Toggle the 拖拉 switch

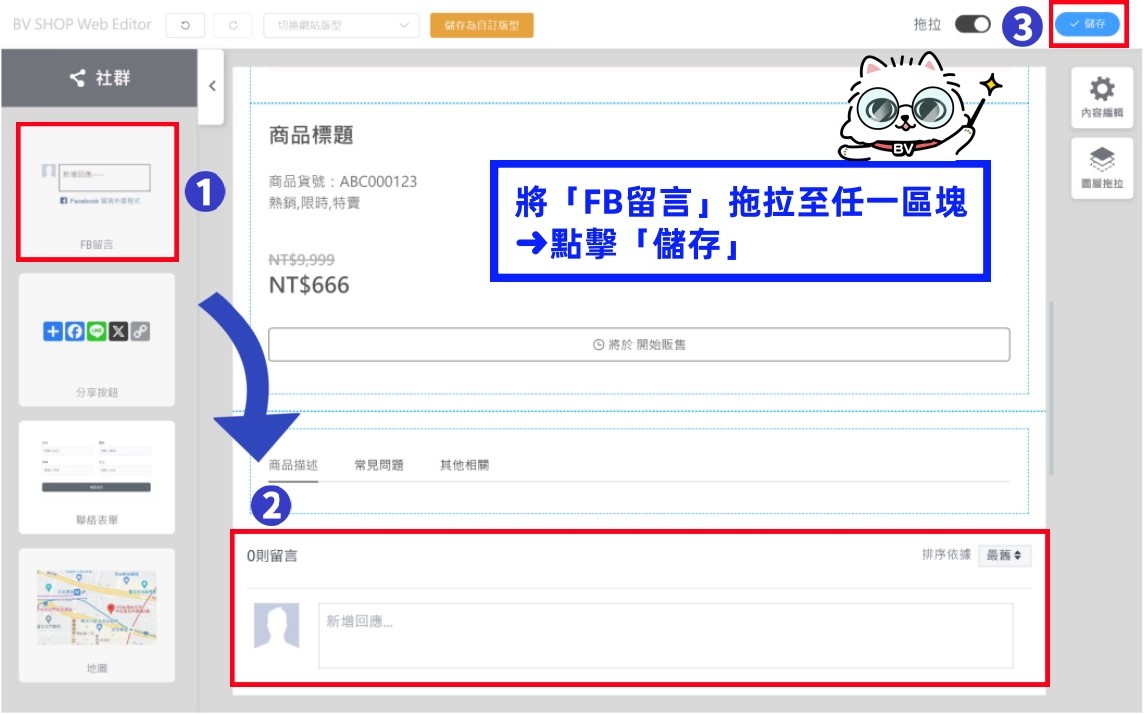pyautogui.click(x=973, y=24)
